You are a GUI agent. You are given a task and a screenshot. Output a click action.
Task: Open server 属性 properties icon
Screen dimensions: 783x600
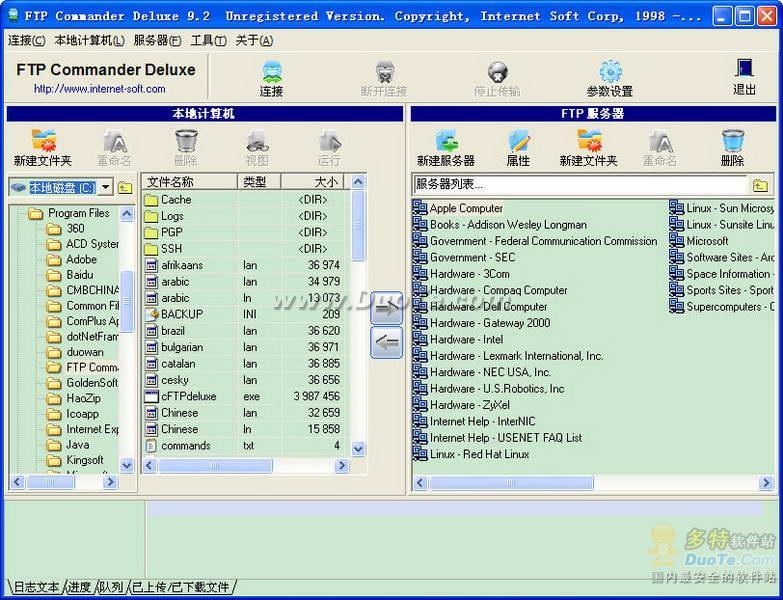(x=518, y=148)
